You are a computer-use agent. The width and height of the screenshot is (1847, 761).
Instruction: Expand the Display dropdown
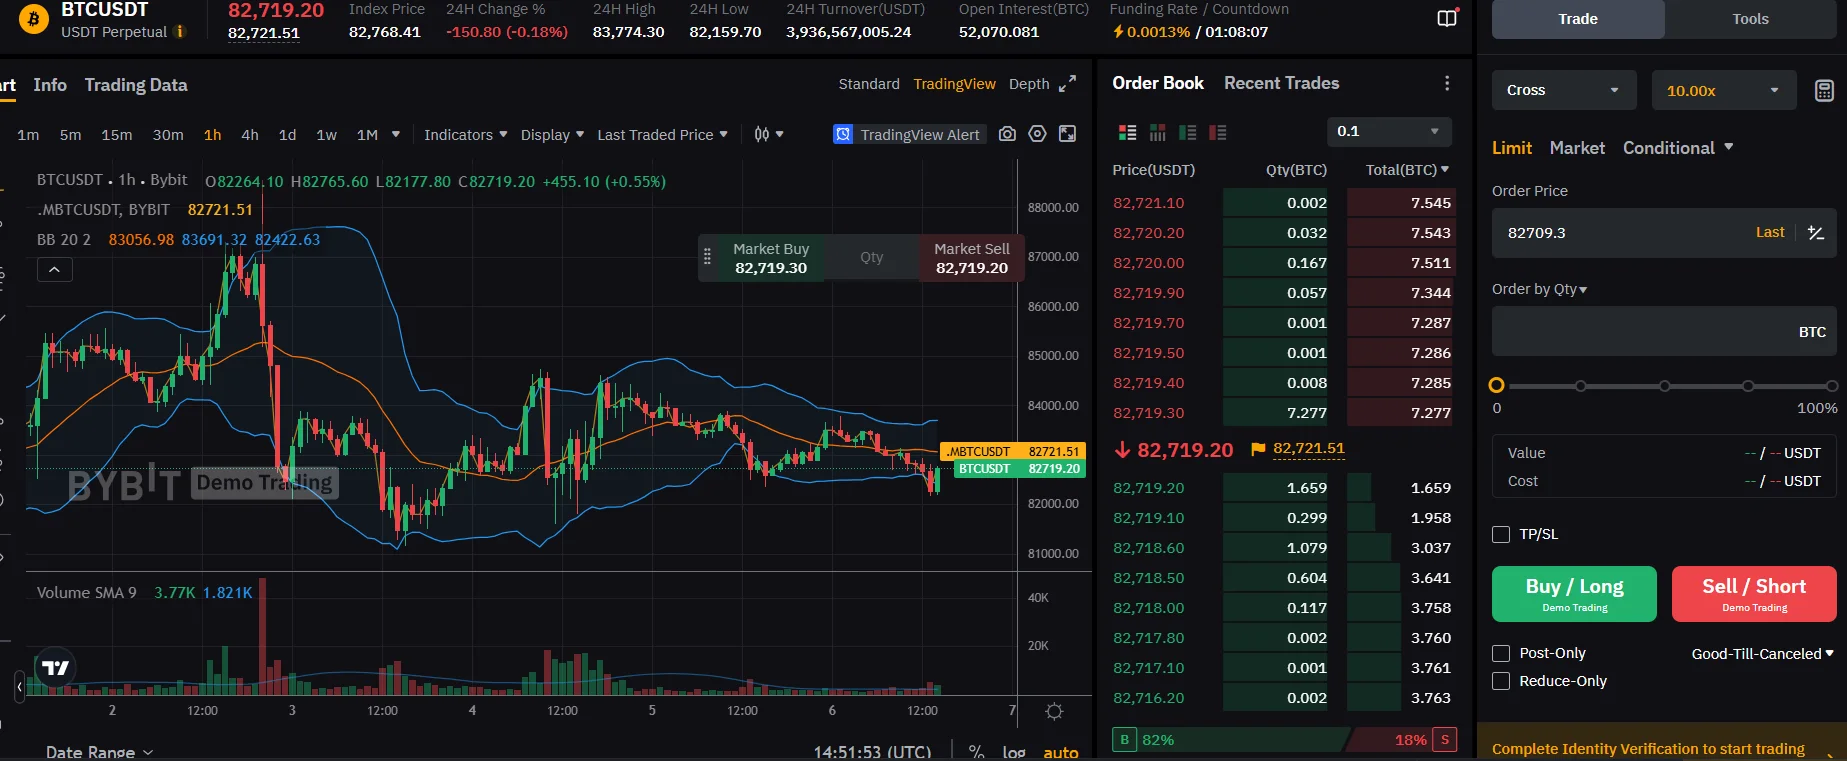[552, 135]
